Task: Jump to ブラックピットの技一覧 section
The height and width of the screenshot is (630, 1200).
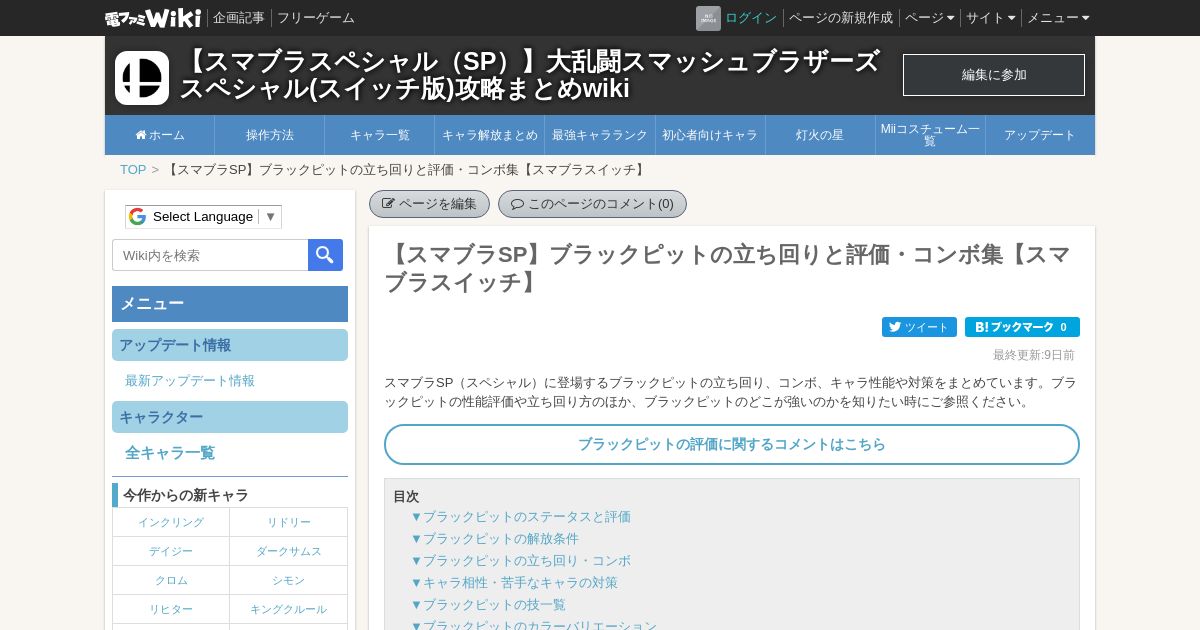Action: 488,605
